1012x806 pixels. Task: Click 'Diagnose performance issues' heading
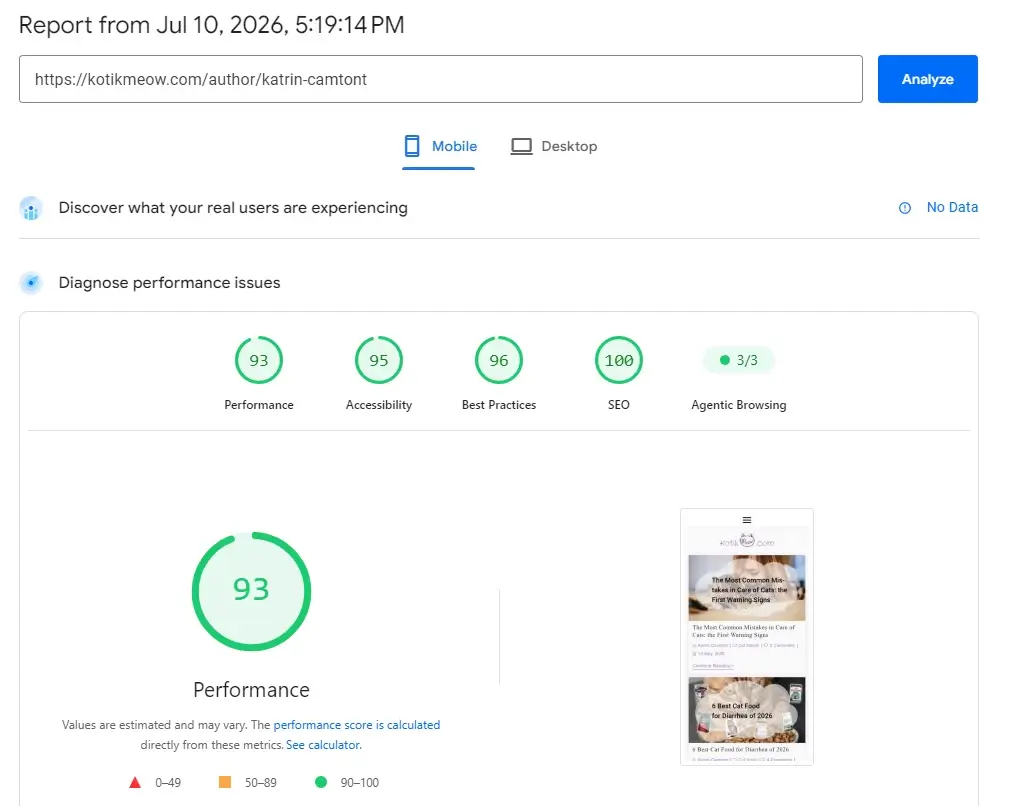169,283
